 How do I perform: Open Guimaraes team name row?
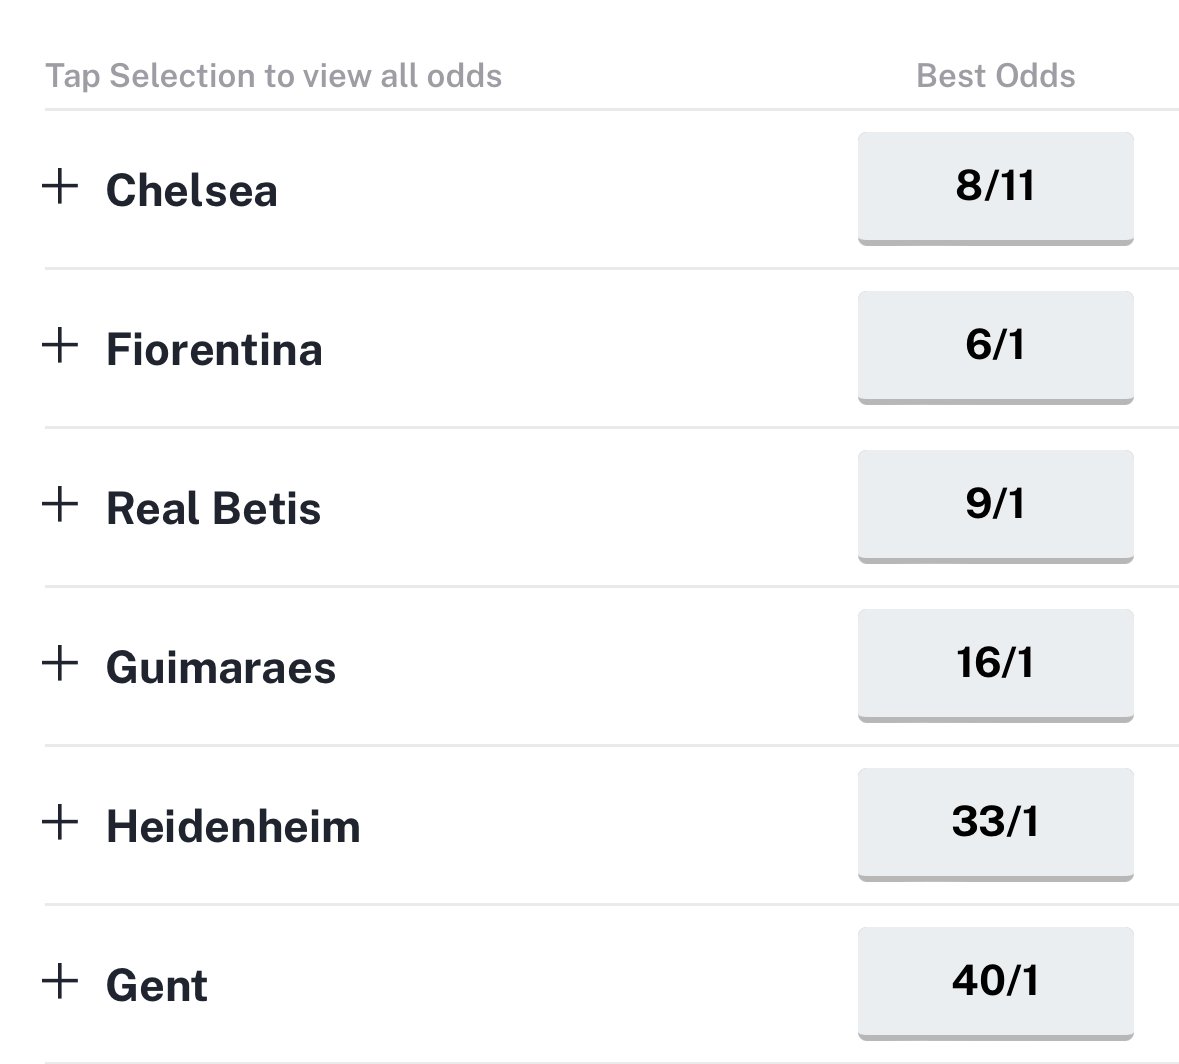[x=221, y=668]
